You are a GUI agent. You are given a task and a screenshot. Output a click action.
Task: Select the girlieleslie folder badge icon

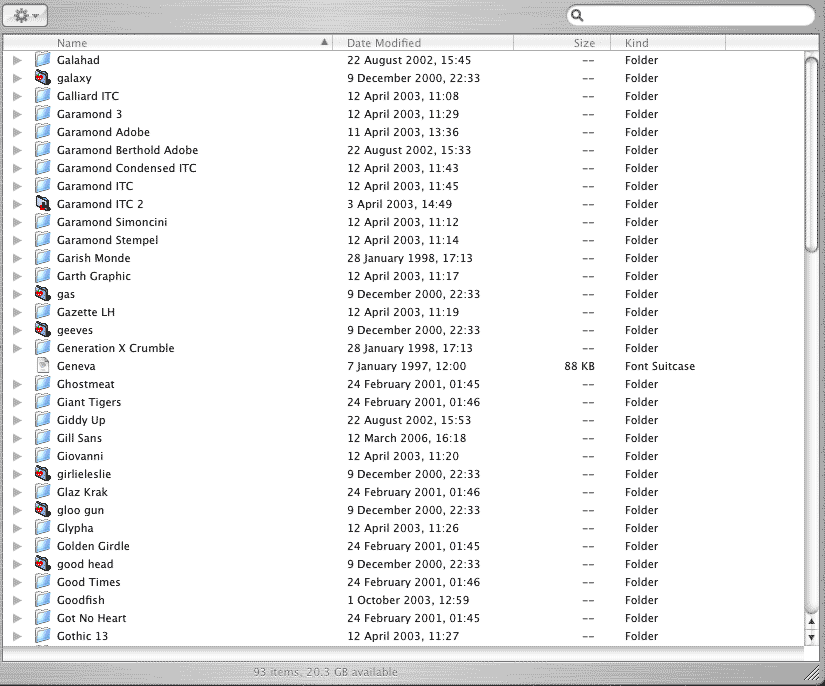pyautogui.click(x=43, y=473)
